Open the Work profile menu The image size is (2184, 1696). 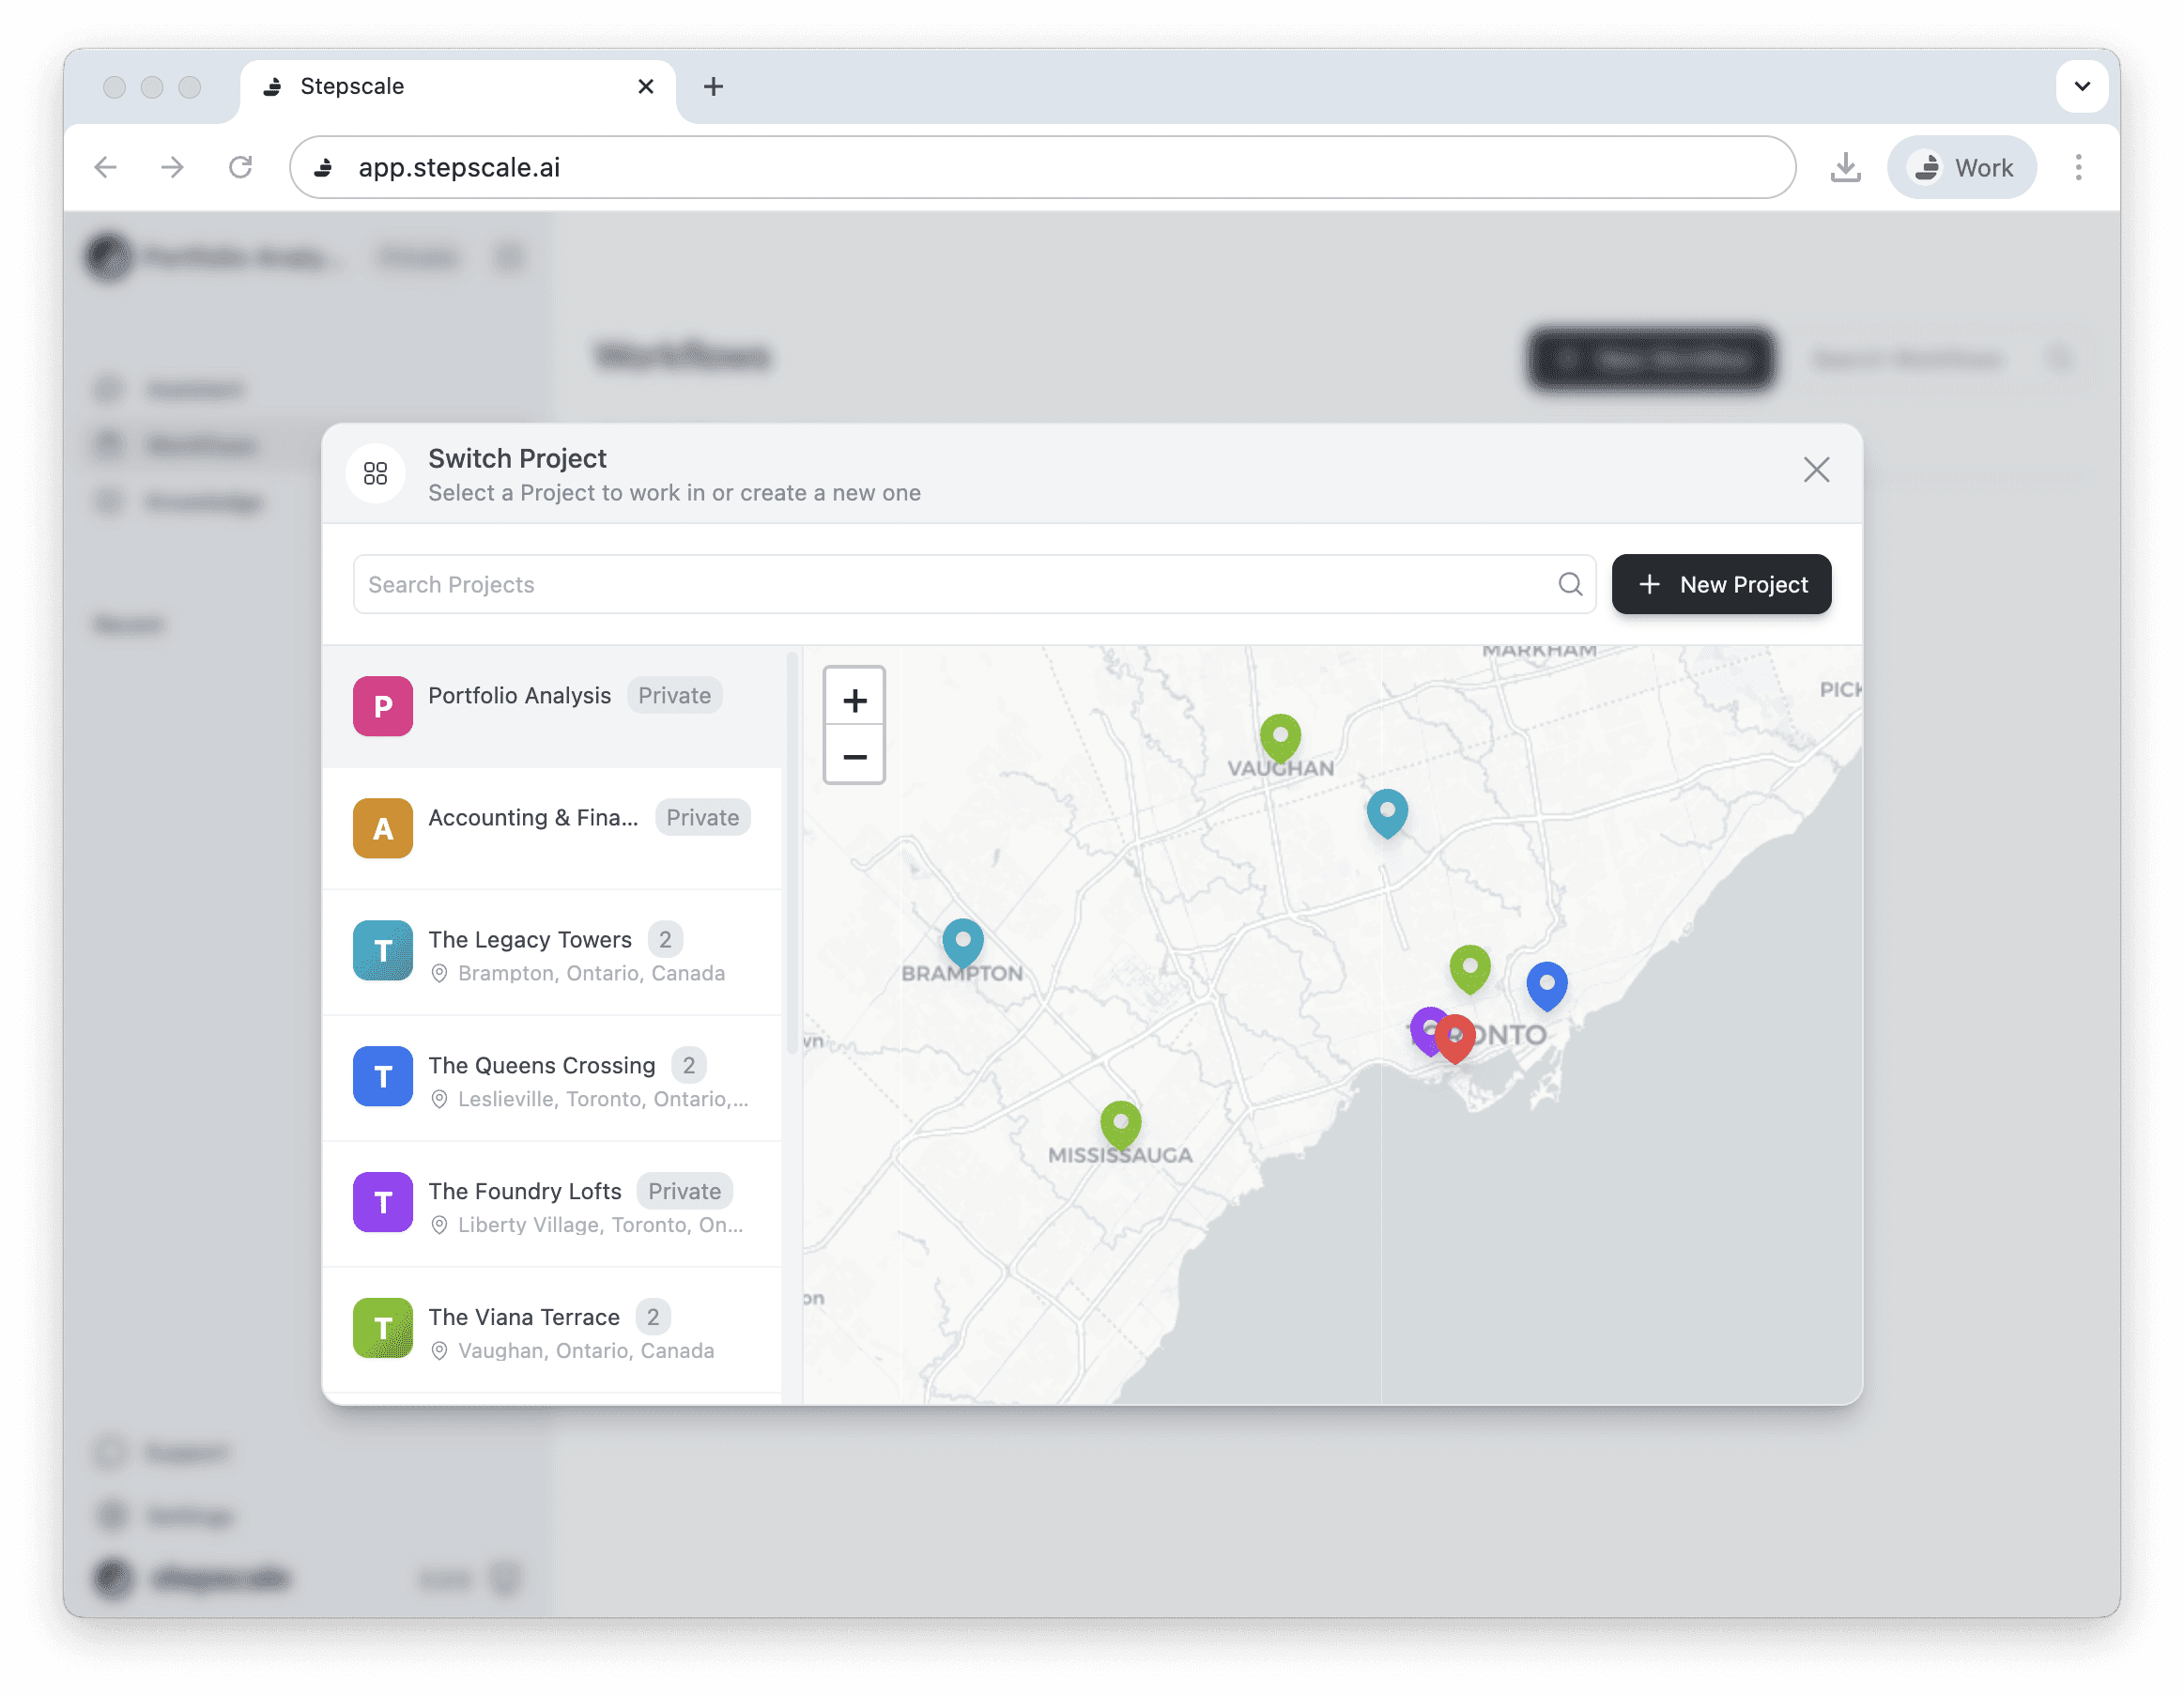tap(1961, 167)
